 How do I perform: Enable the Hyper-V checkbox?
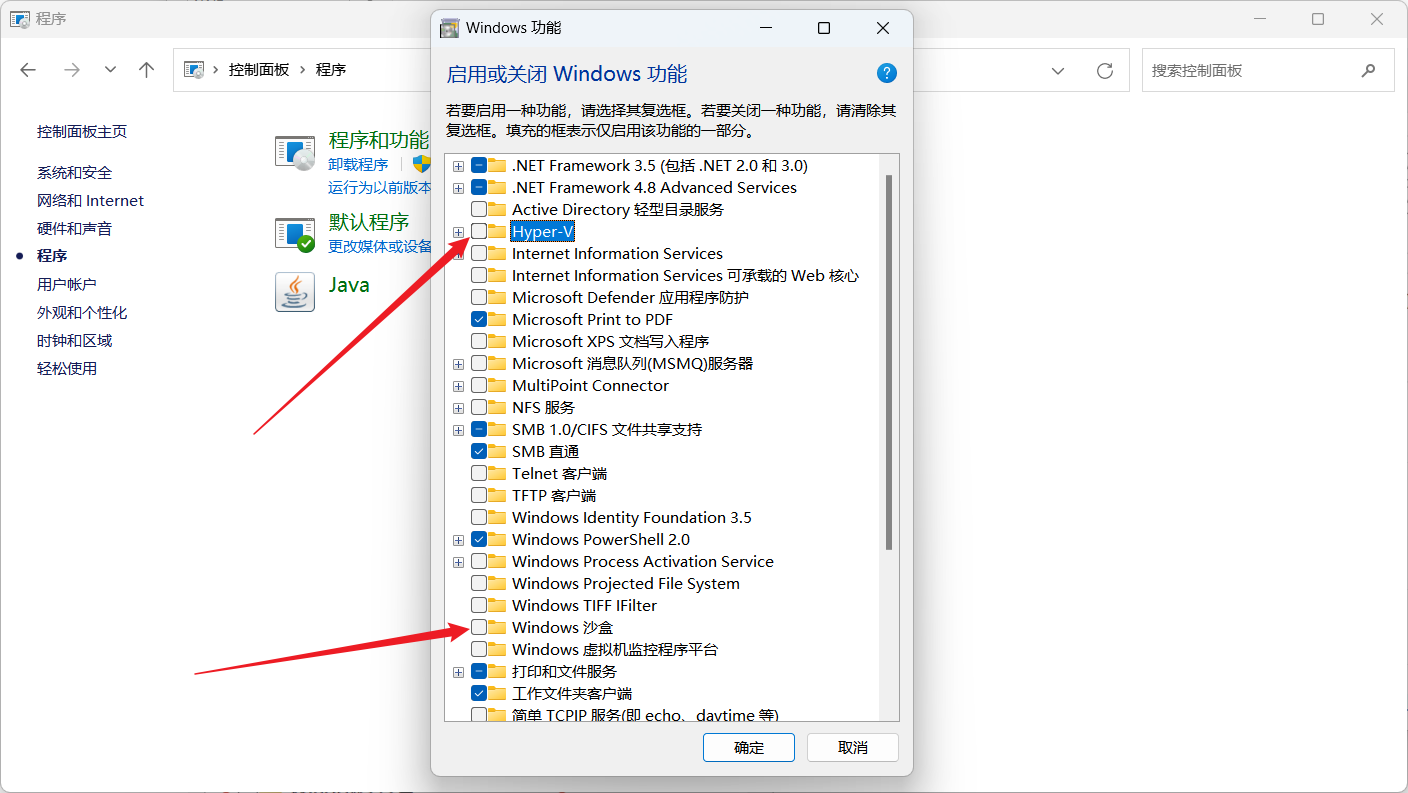[479, 231]
